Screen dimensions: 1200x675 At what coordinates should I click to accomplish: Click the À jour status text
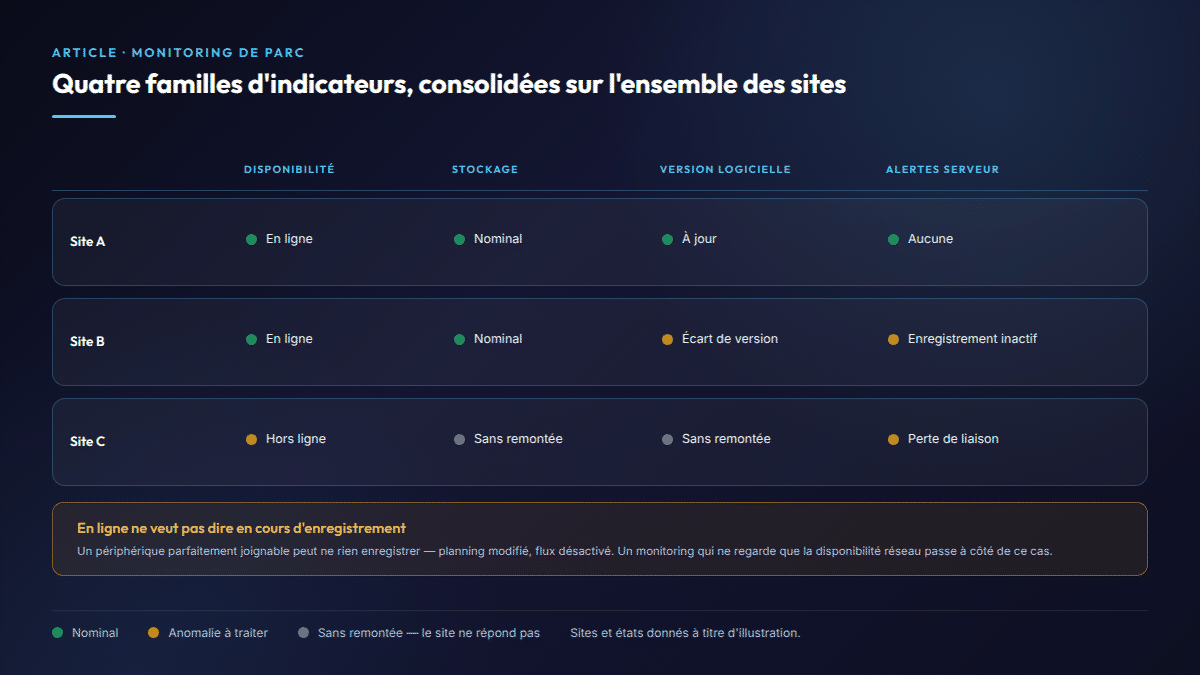699,239
